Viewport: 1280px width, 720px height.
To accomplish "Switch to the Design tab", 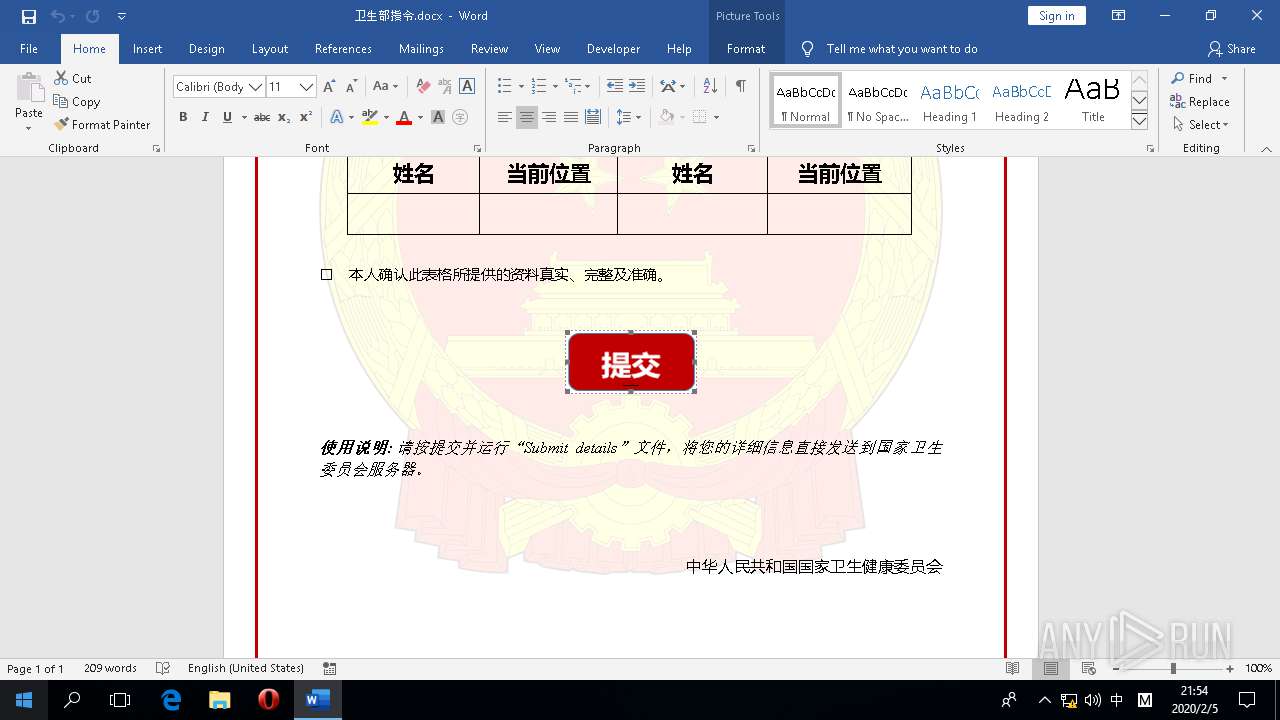I will coord(206,48).
